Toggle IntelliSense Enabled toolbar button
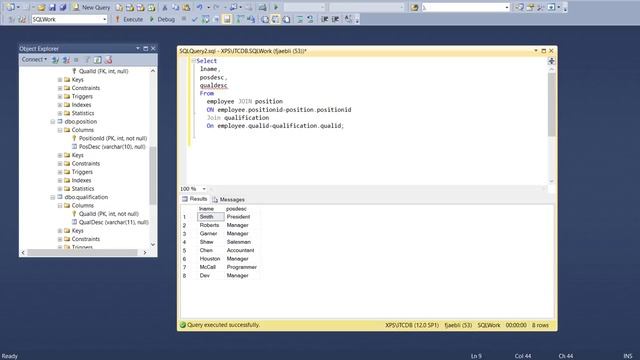Viewport: 640px width, 360px height. click(x=227, y=19)
